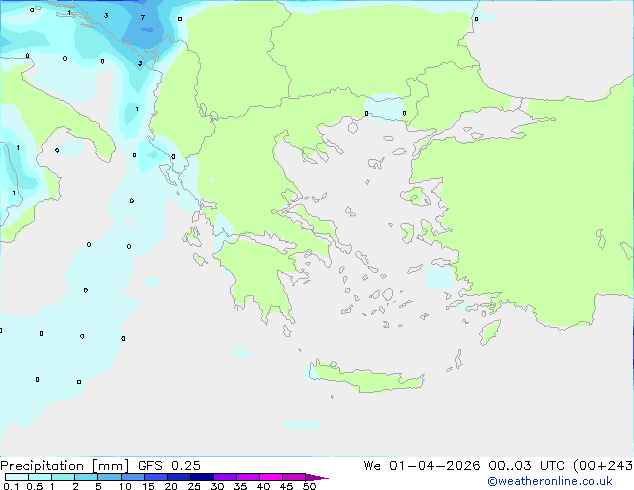Select the 30–35 mm violet legend swatch
The image size is (634, 490).
coord(224,477)
